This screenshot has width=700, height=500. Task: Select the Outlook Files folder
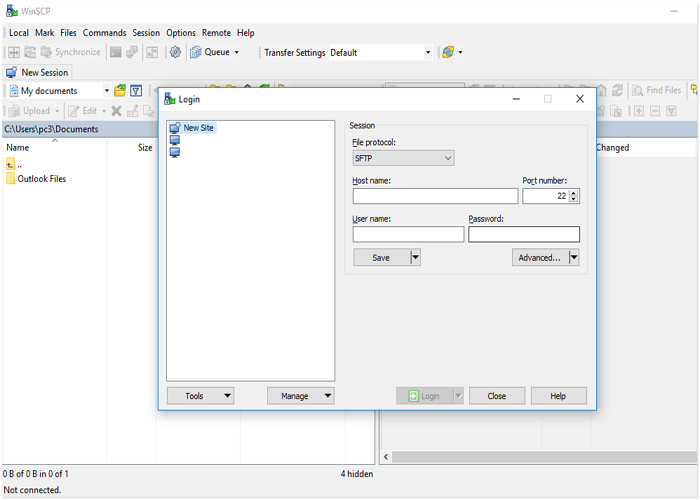(36, 179)
